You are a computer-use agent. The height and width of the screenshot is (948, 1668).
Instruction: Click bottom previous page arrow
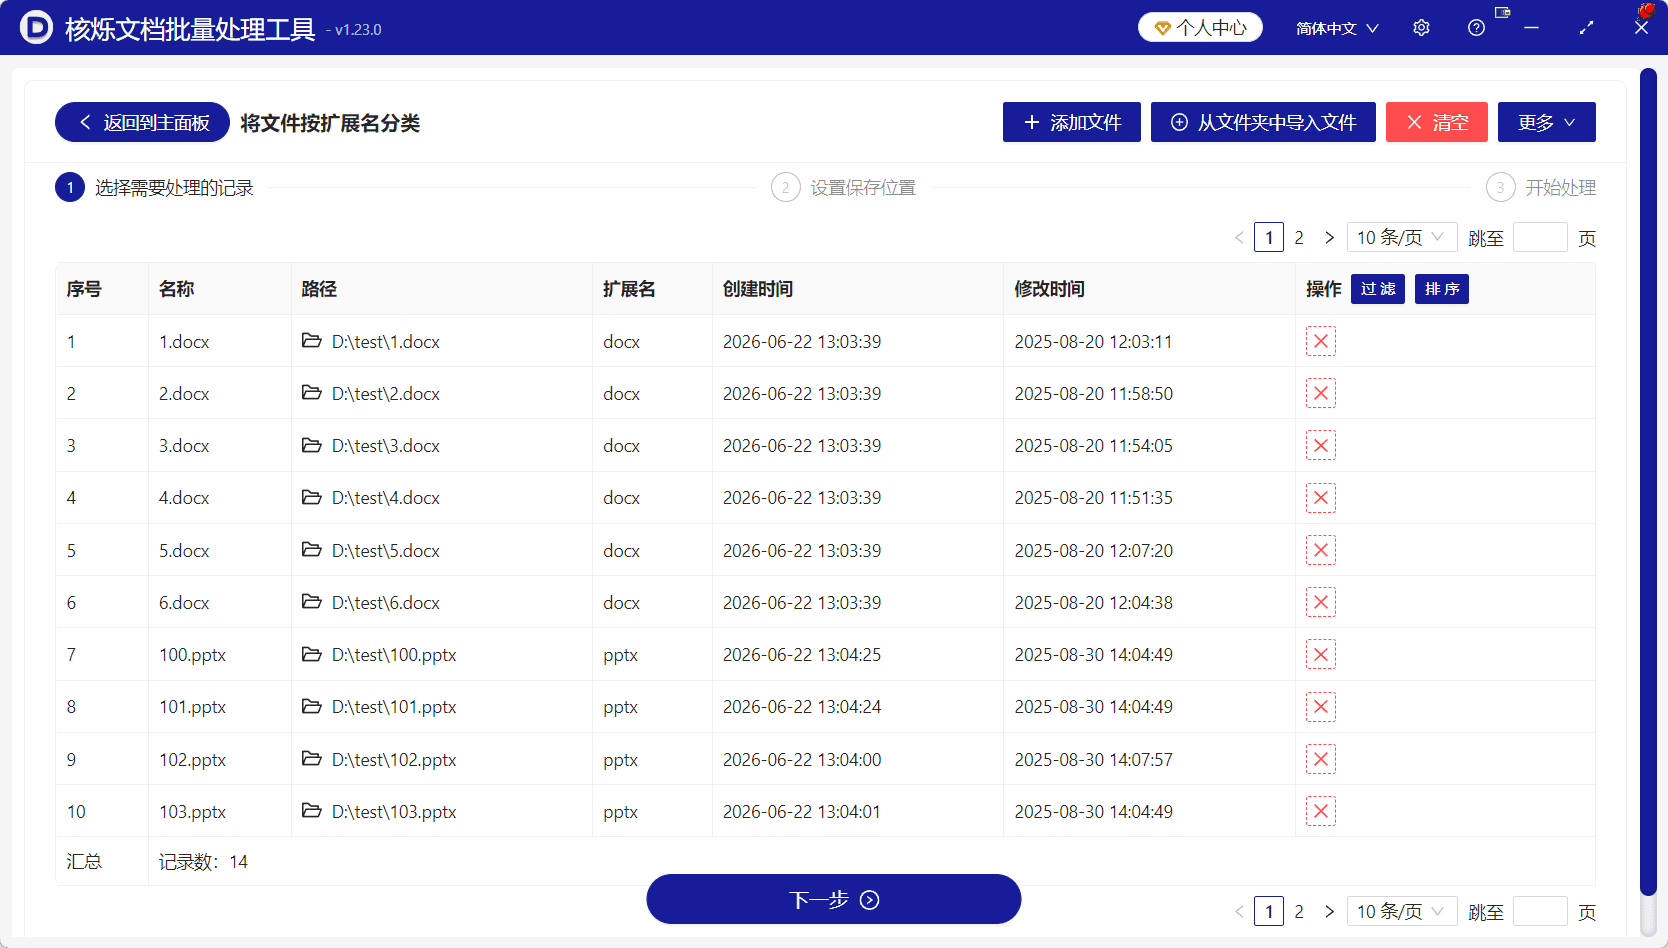(x=1239, y=911)
